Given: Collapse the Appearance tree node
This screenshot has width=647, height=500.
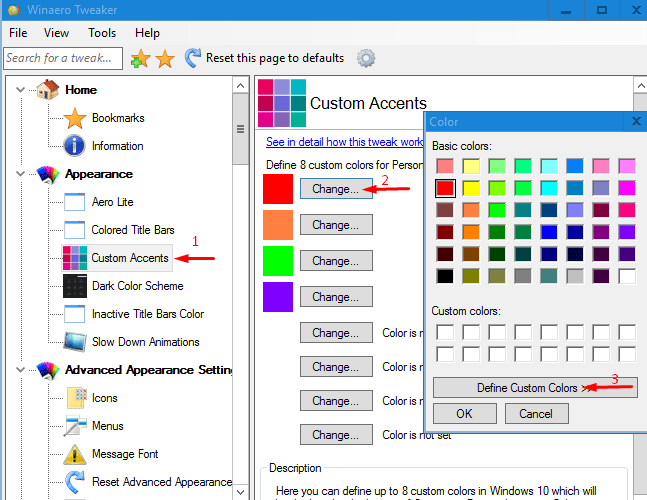Looking at the screenshot, I should [20, 174].
